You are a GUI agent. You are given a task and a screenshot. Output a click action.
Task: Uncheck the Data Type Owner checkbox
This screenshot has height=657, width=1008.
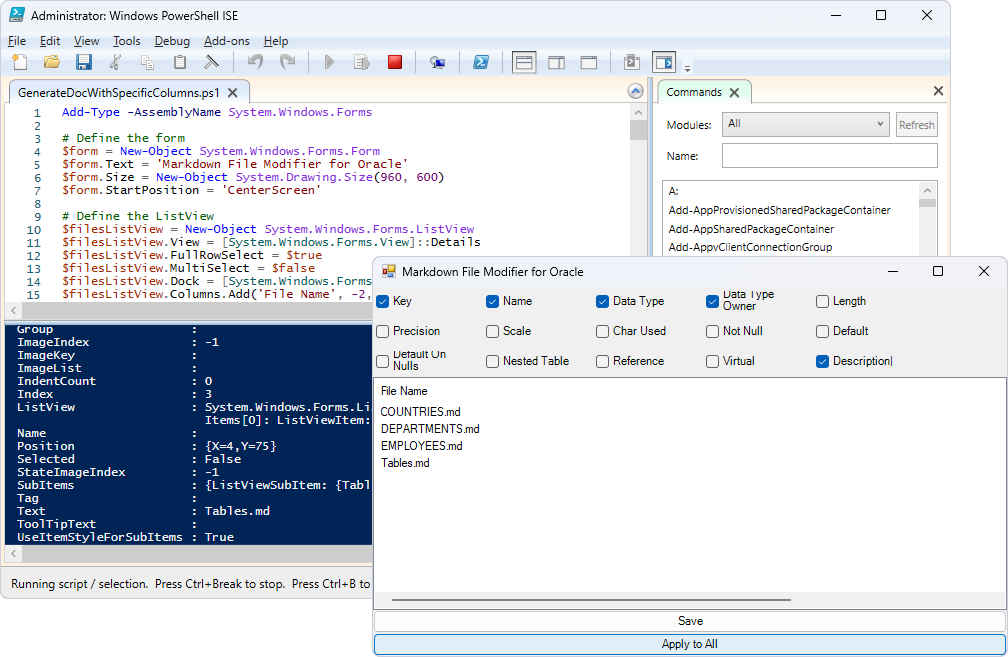pos(712,302)
